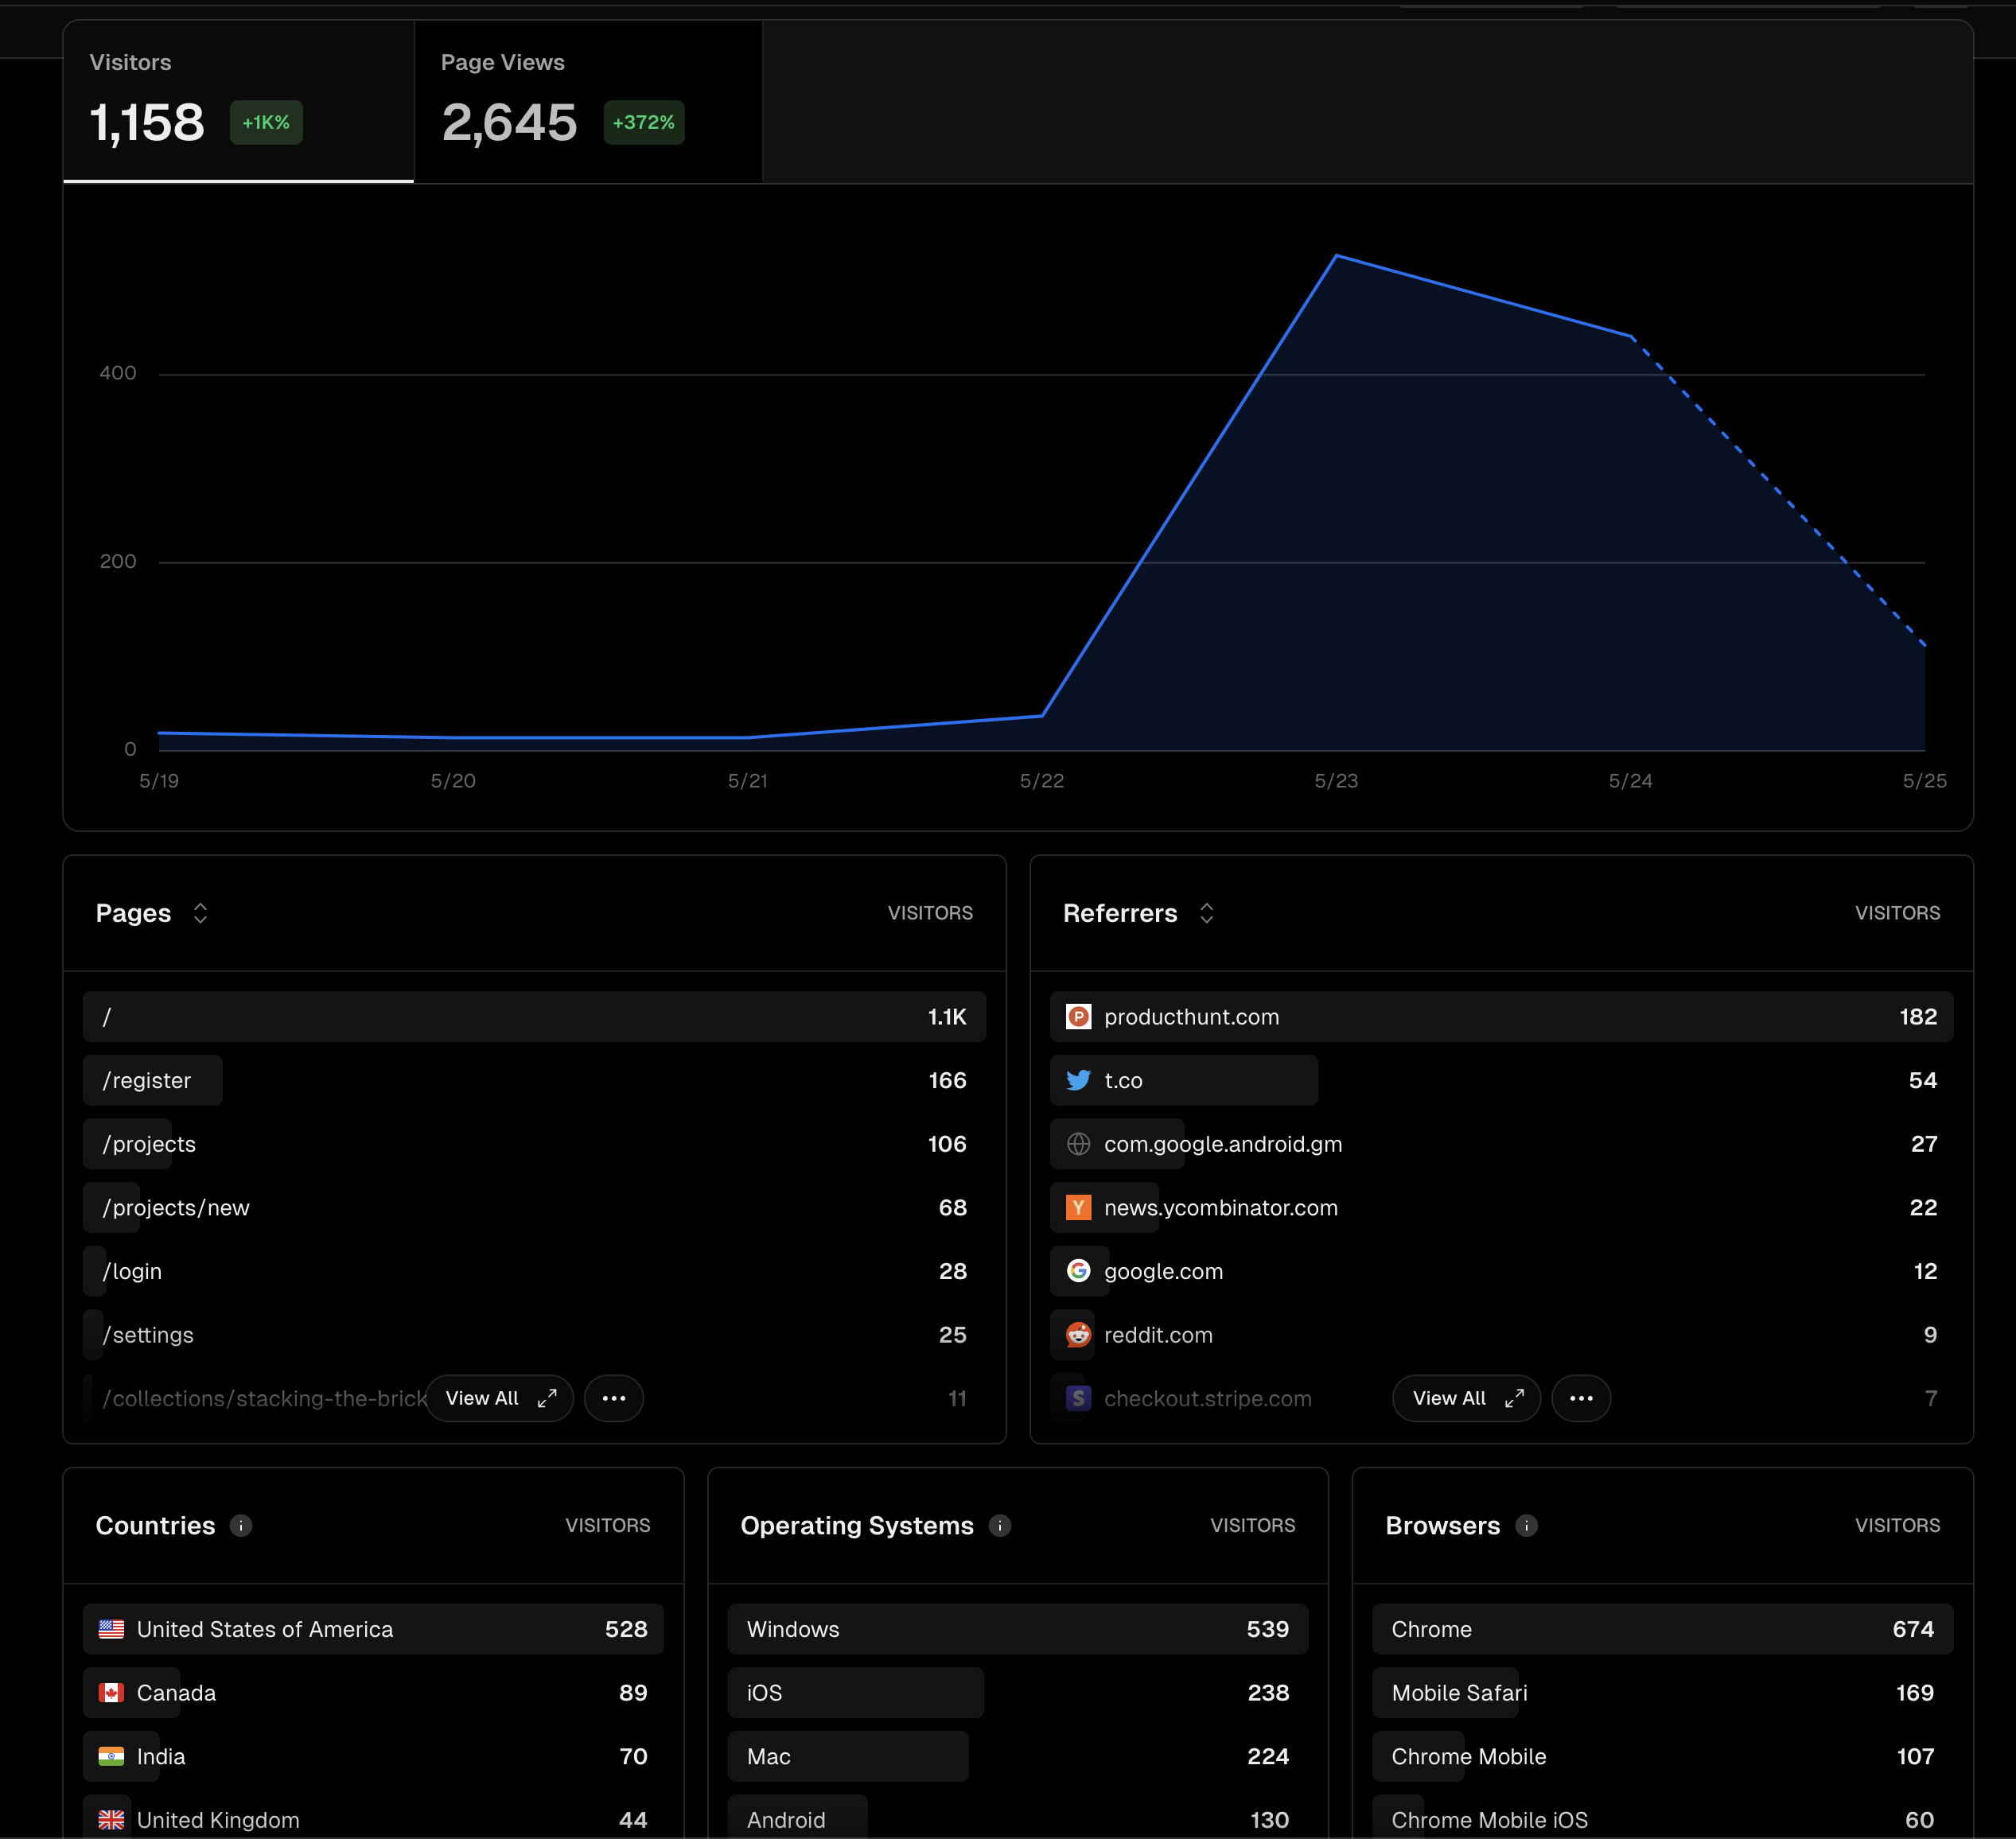Viewport: 2016px width, 1839px height.
Task: Open the Referrers panel sort dropdown
Action: coord(1207,913)
